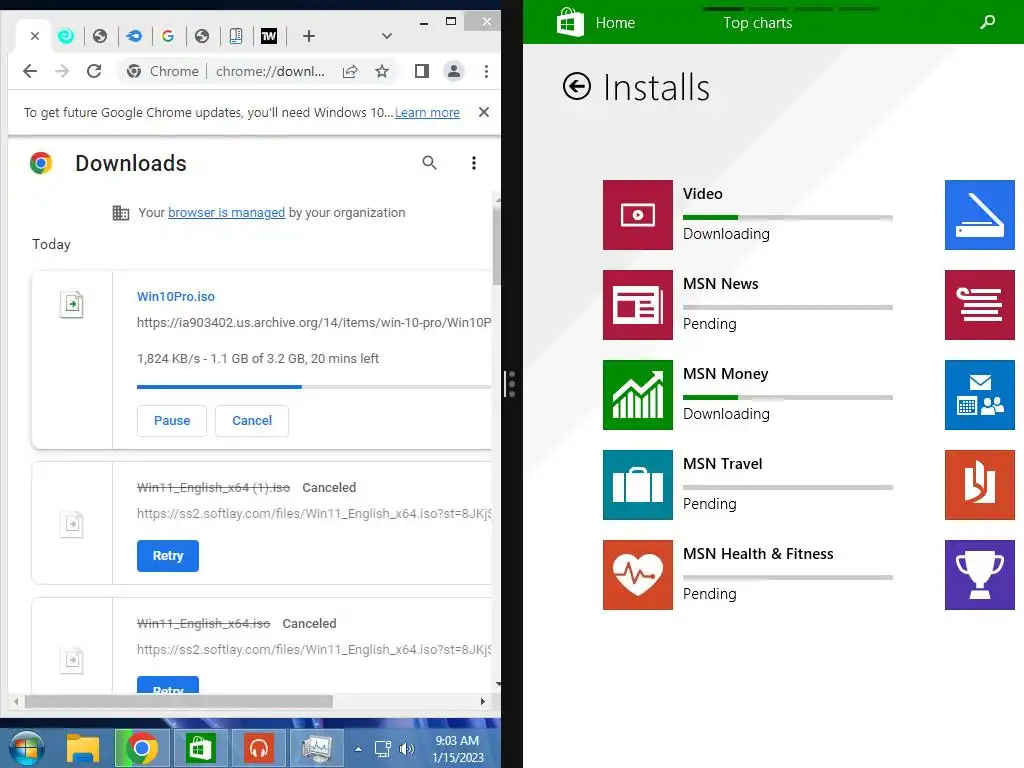Open Windows Store from the taskbar
Screen dimensions: 1024x768
(x=200, y=748)
